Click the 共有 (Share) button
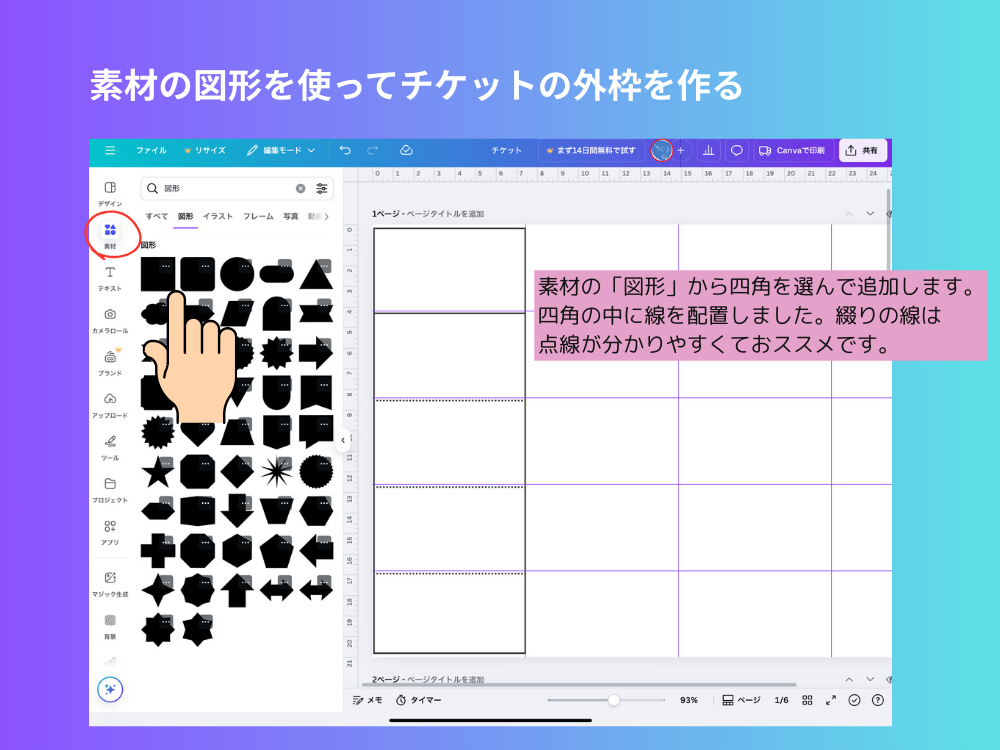 pos(862,149)
